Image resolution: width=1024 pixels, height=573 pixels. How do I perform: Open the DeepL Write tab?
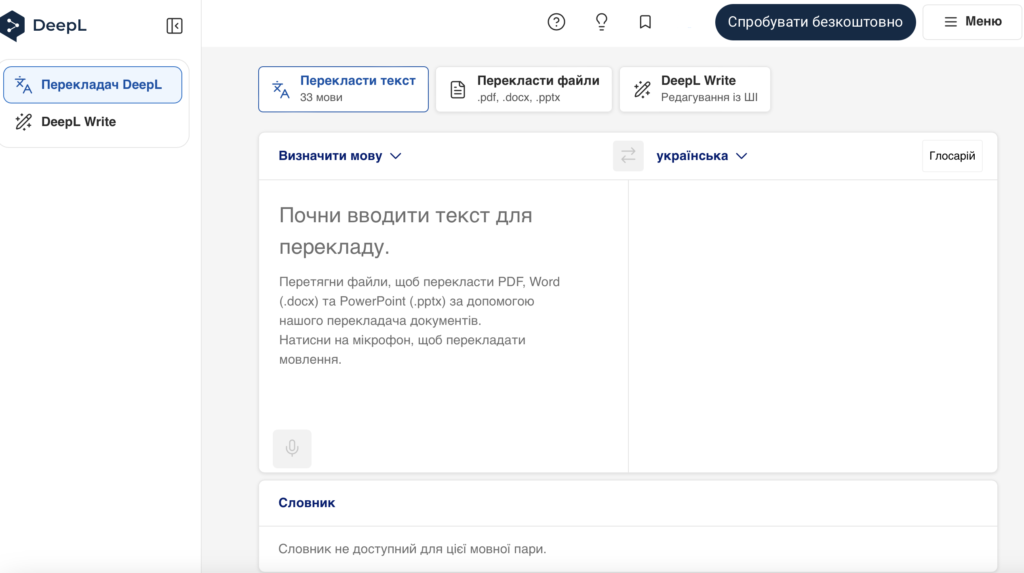pyautogui.click(x=695, y=89)
